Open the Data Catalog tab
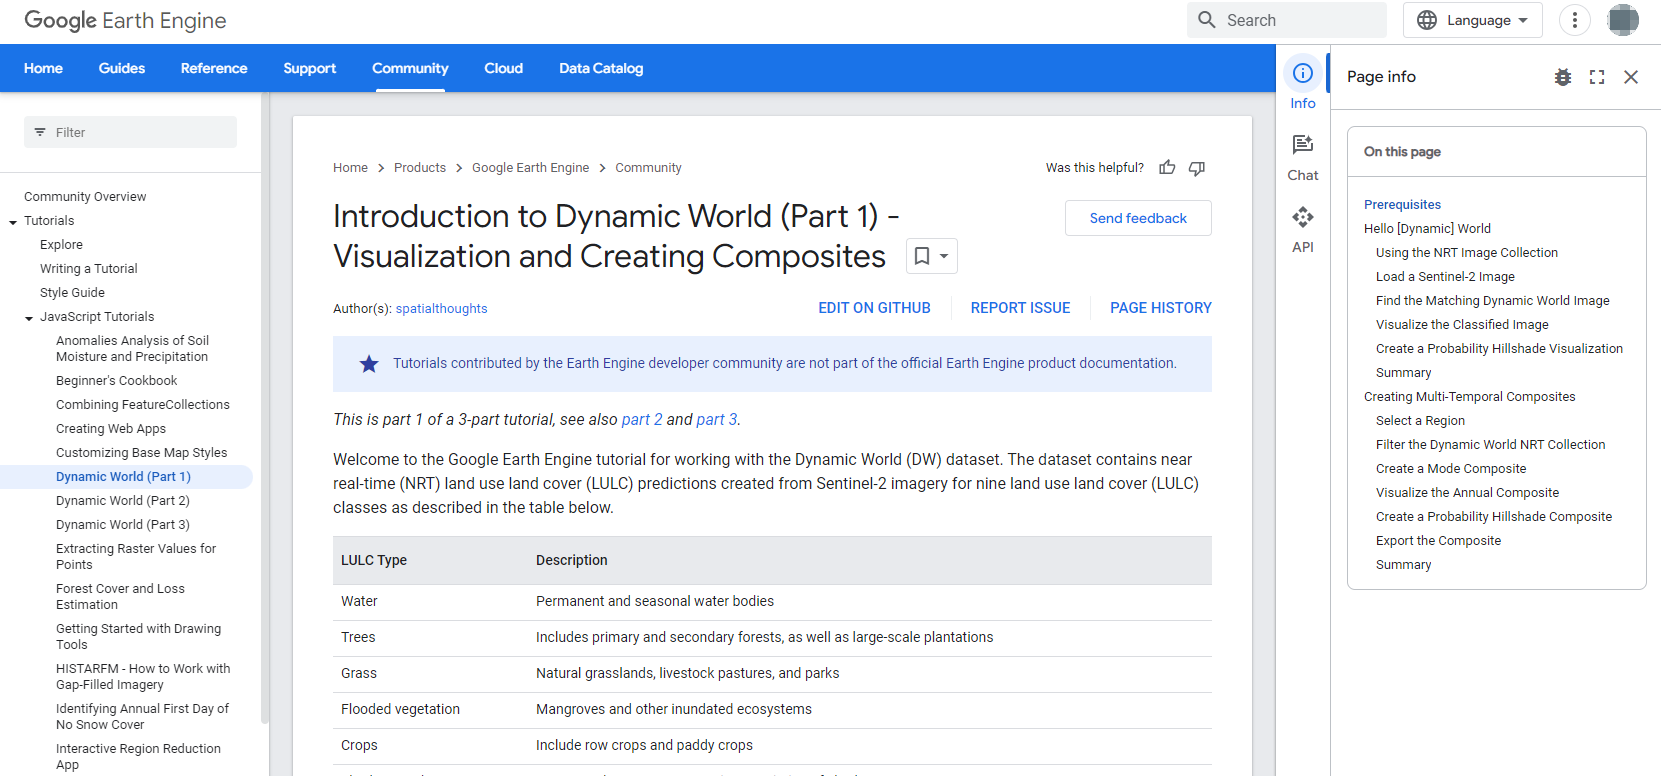 click(601, 68)
